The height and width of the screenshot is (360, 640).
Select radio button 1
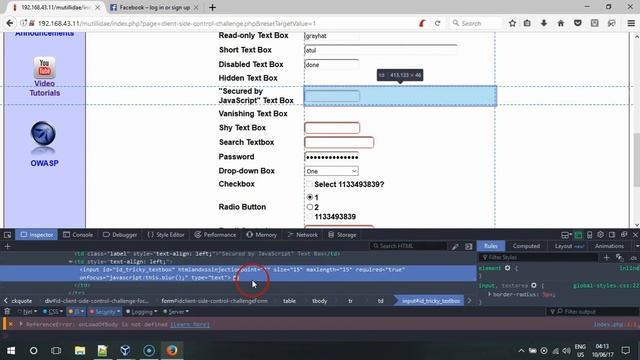coord(310,197)
